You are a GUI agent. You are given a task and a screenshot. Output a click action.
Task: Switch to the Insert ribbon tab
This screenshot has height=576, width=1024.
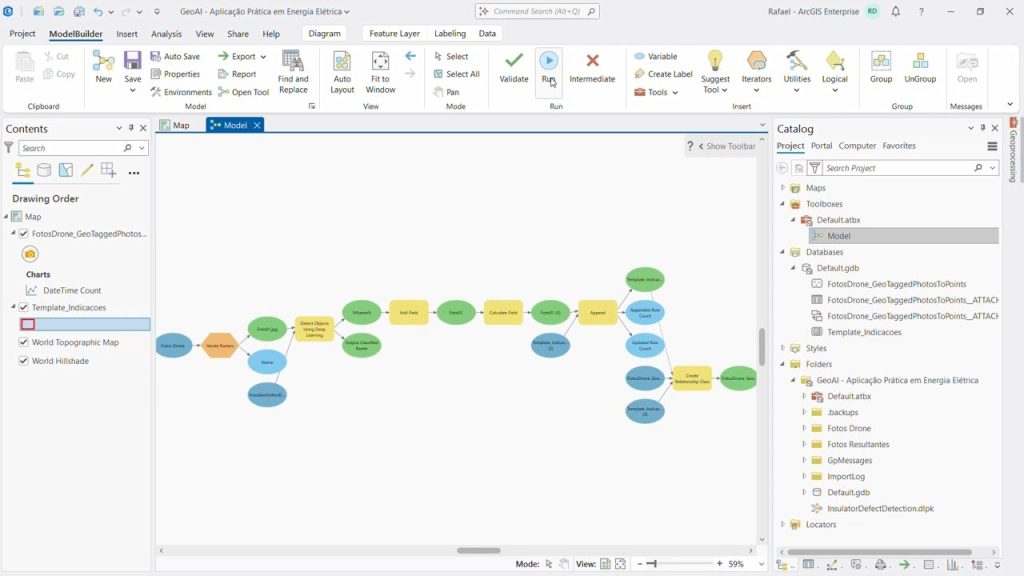tap(127, 33)
